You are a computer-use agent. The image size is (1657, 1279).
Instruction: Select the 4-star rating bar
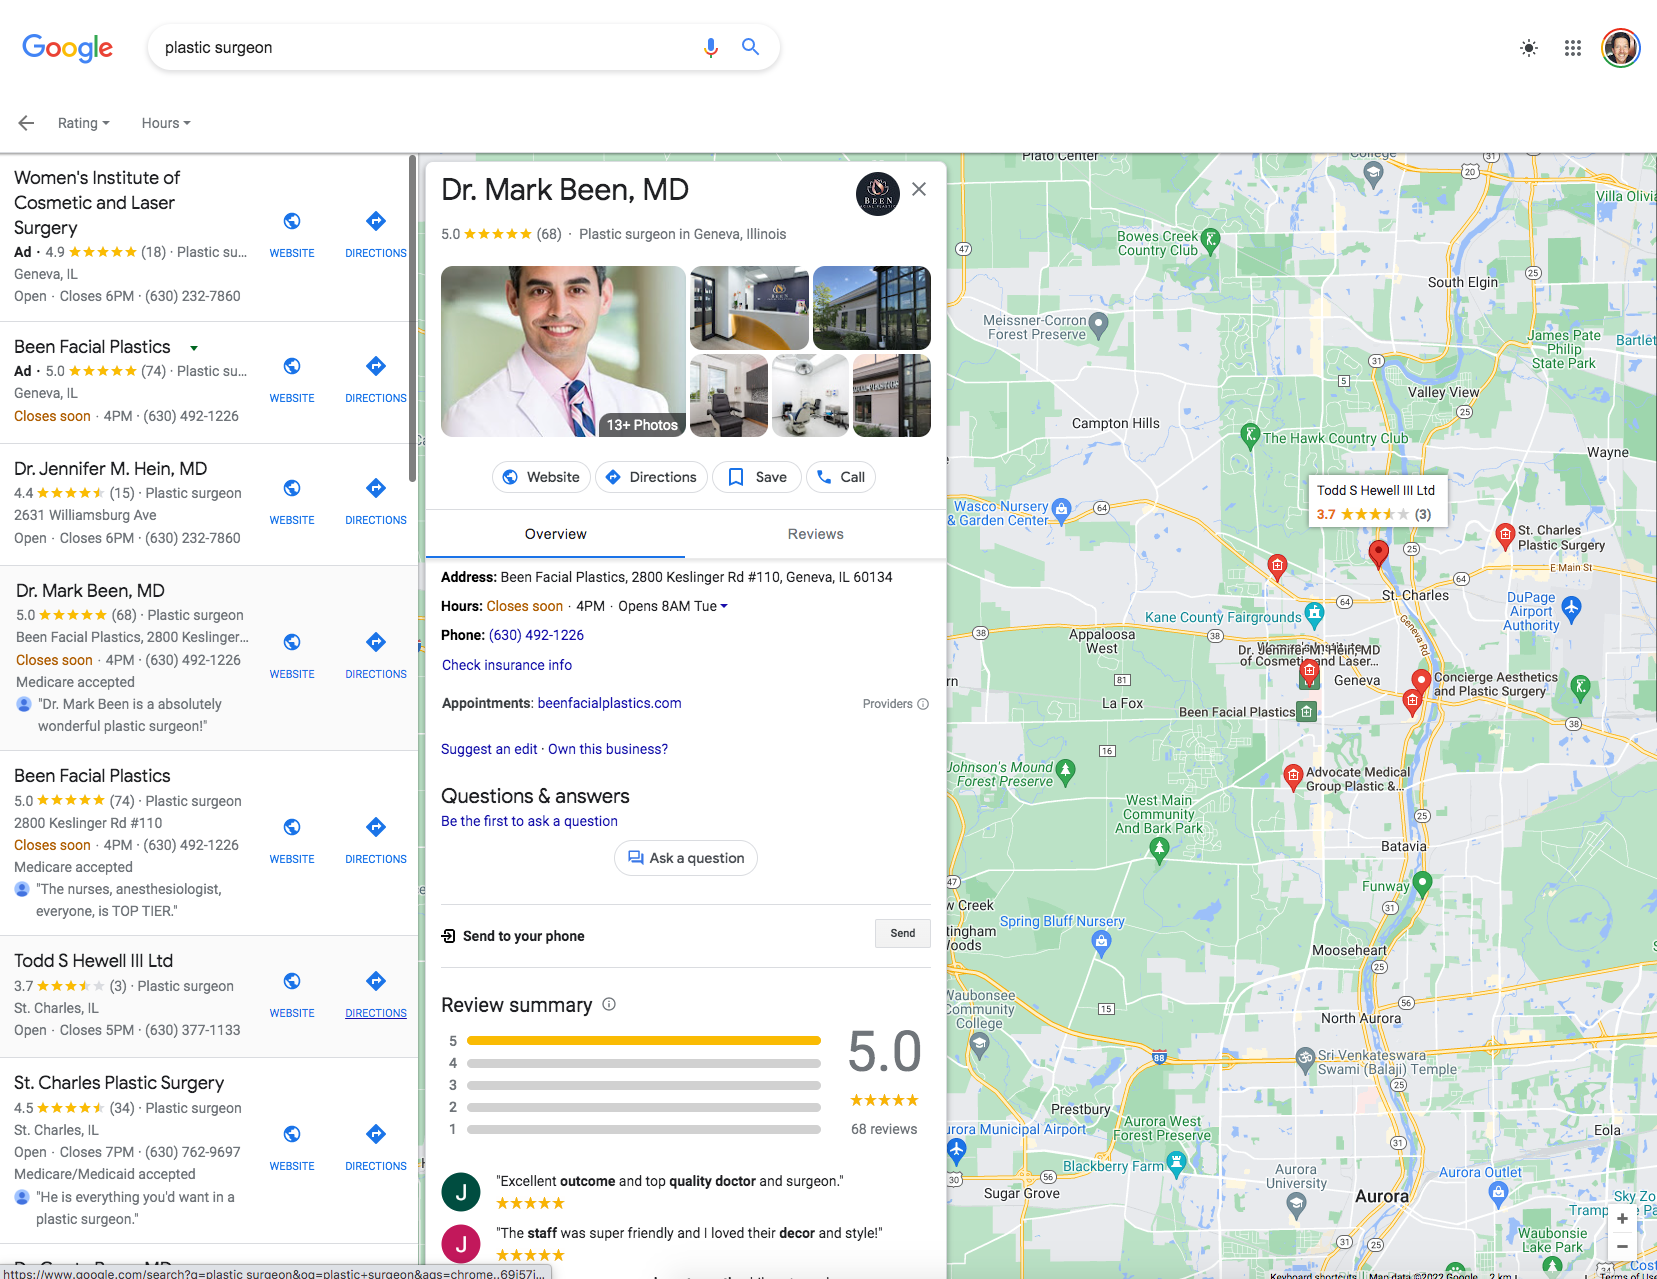[644, 1063]
